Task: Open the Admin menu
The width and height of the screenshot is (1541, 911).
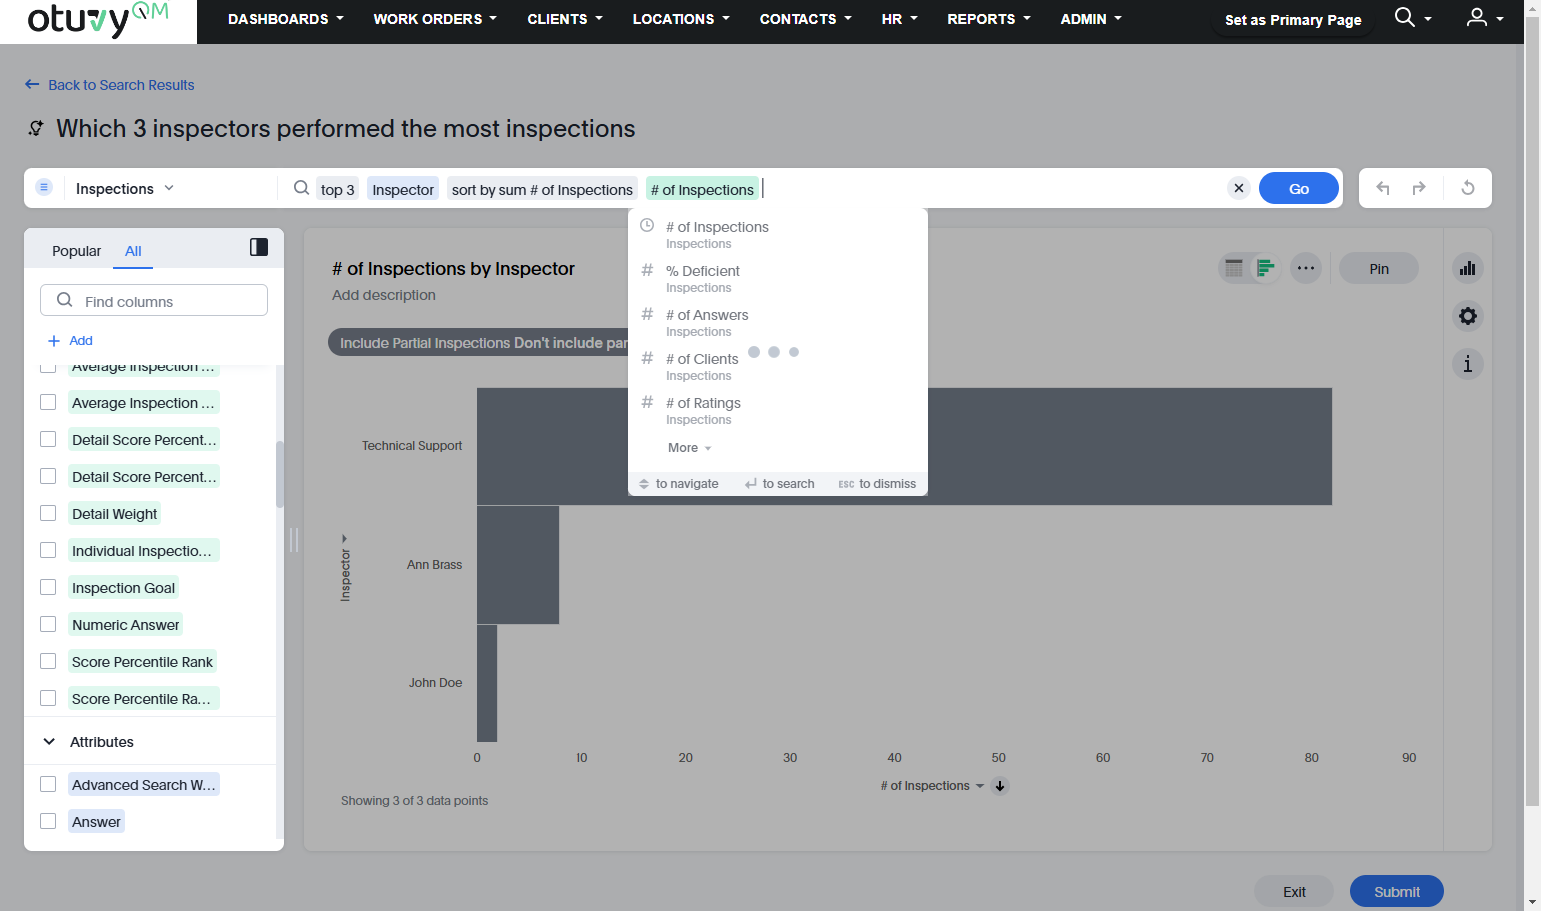Action: click(x=1091, y=19)
